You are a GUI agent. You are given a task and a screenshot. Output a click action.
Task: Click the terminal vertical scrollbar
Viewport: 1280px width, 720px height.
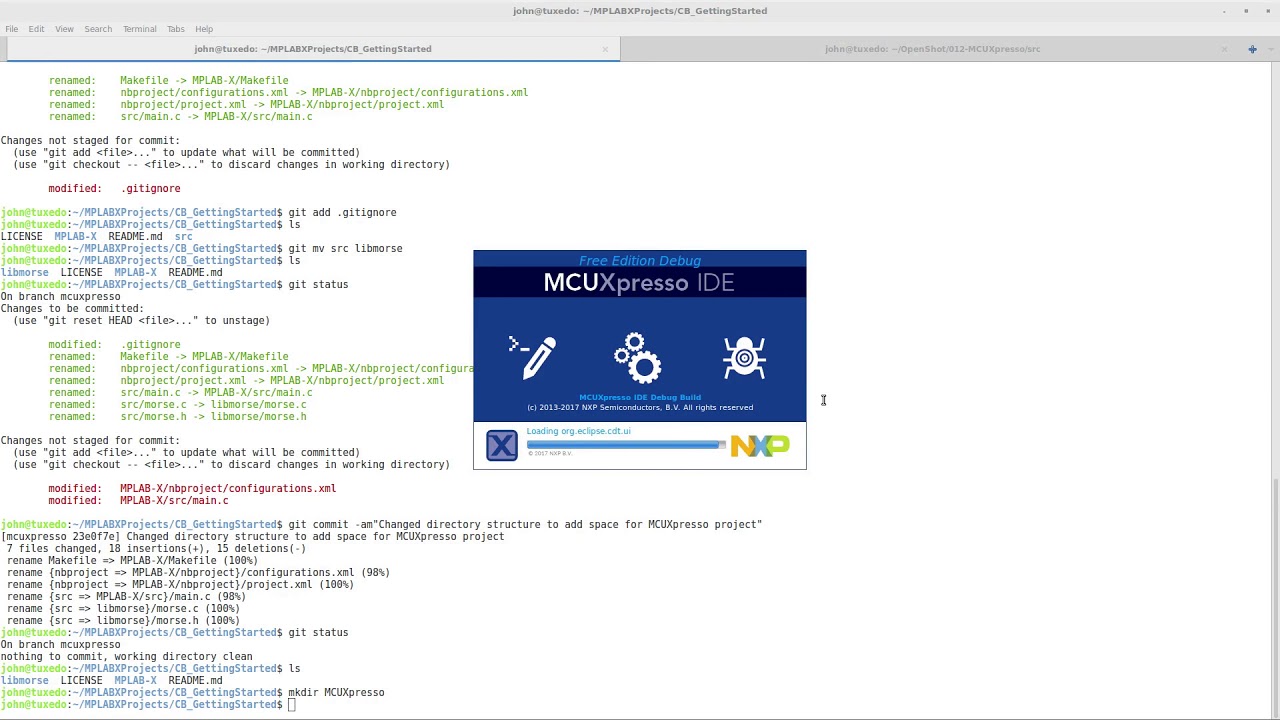pyautogui.click(x=1275, y=596)
